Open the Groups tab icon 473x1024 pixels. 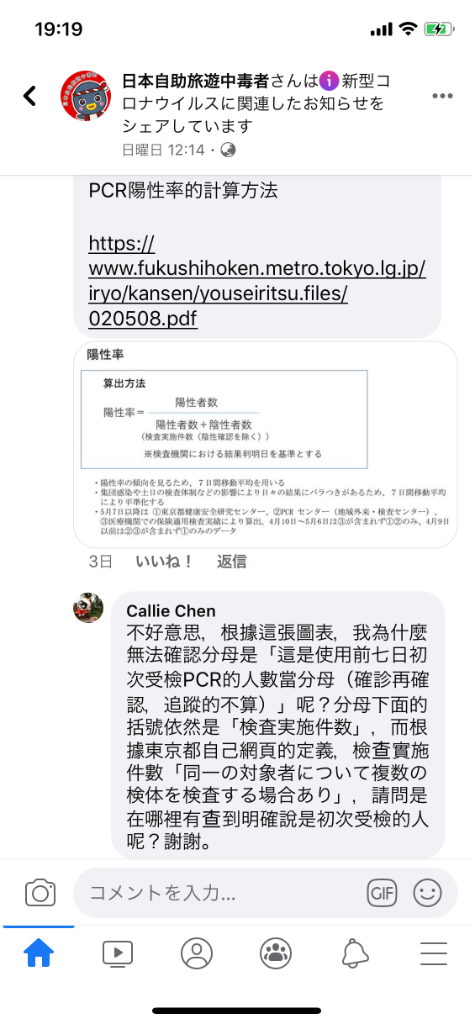click(x=276, y=954)
